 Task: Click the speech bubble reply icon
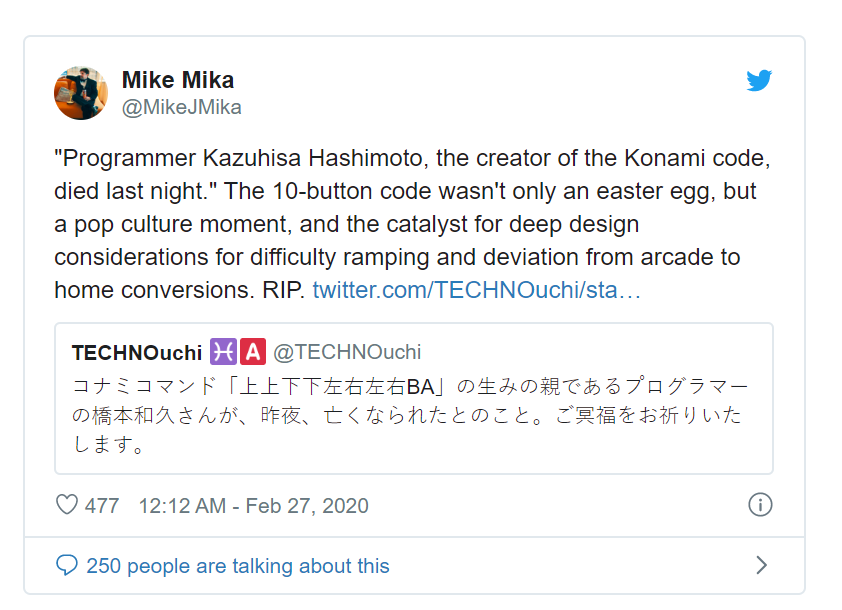tap(67, 566)
